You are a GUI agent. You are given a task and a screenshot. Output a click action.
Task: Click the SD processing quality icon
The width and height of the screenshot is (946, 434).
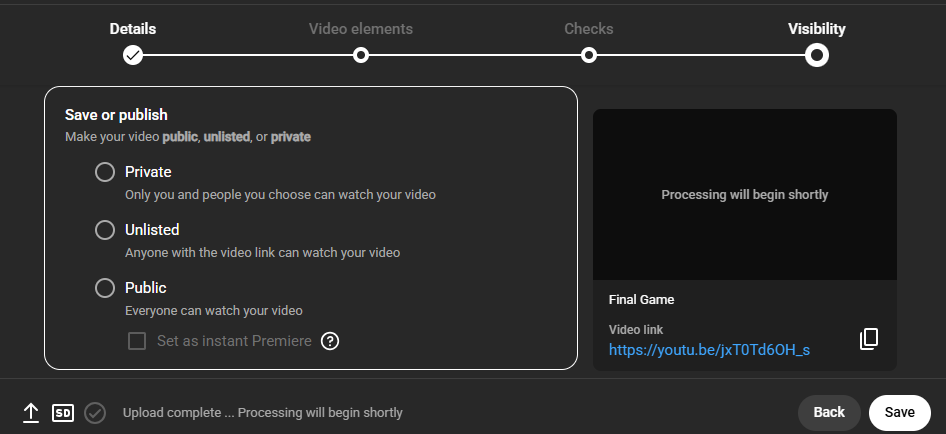tap(63, 412)
